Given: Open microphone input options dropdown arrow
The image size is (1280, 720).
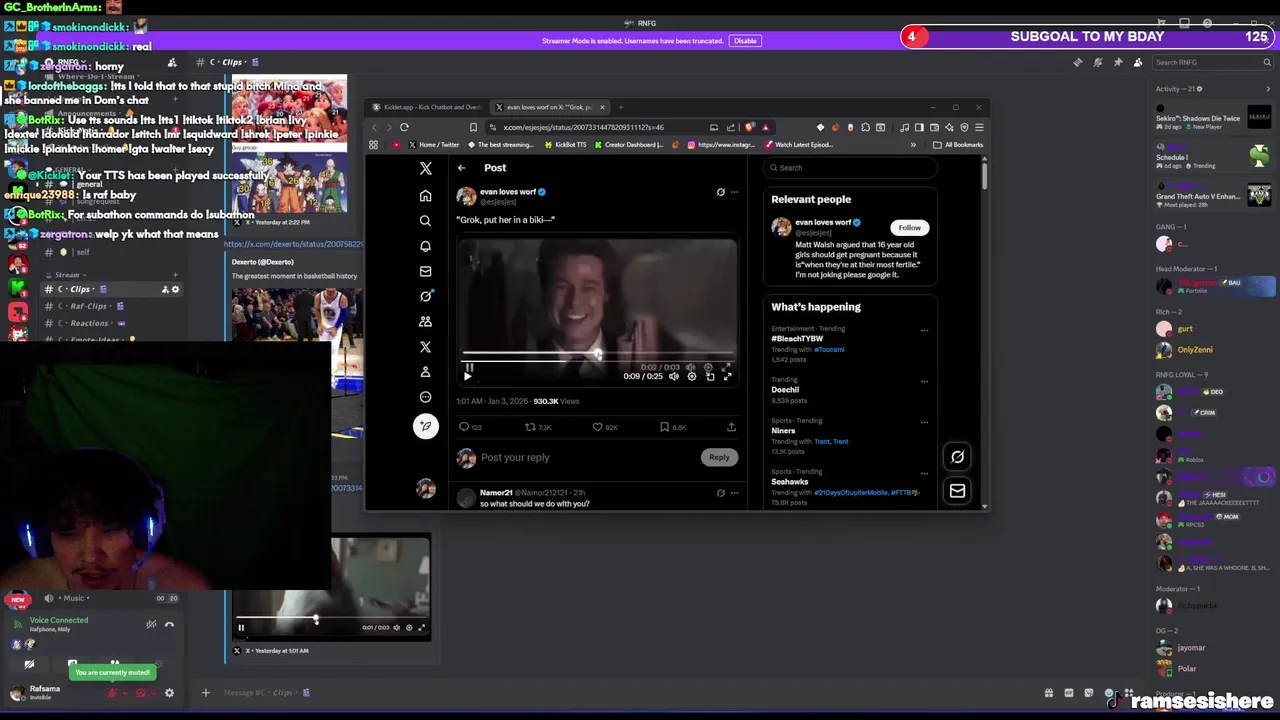Looking at the screenshot, I should (x=124, y=693).
